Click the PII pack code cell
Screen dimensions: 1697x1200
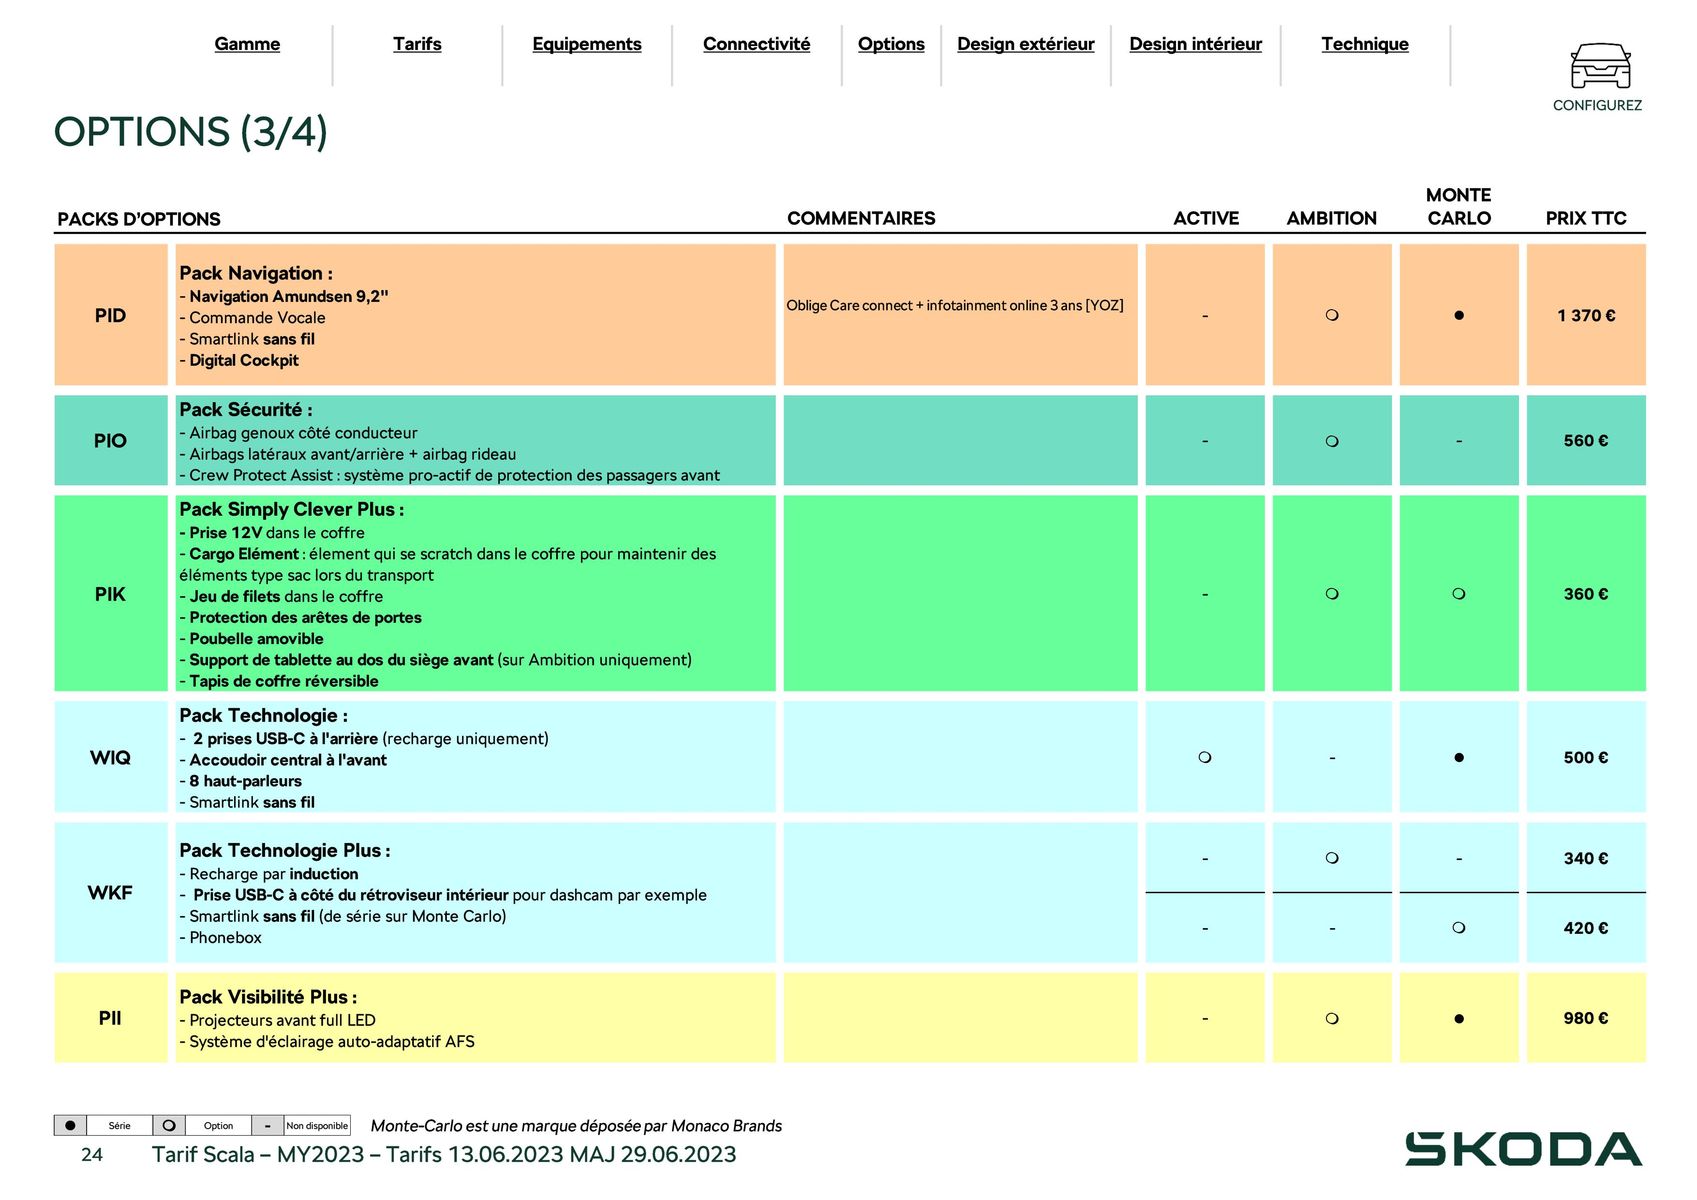pos(111,1018)
